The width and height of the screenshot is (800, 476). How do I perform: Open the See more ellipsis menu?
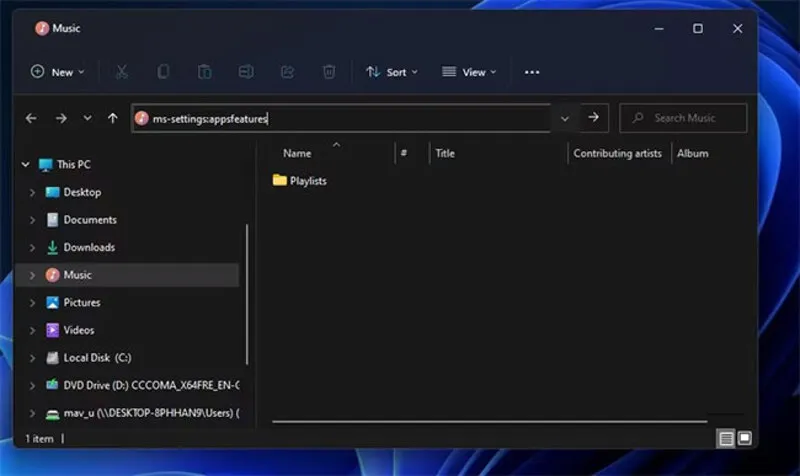[532, 72]
